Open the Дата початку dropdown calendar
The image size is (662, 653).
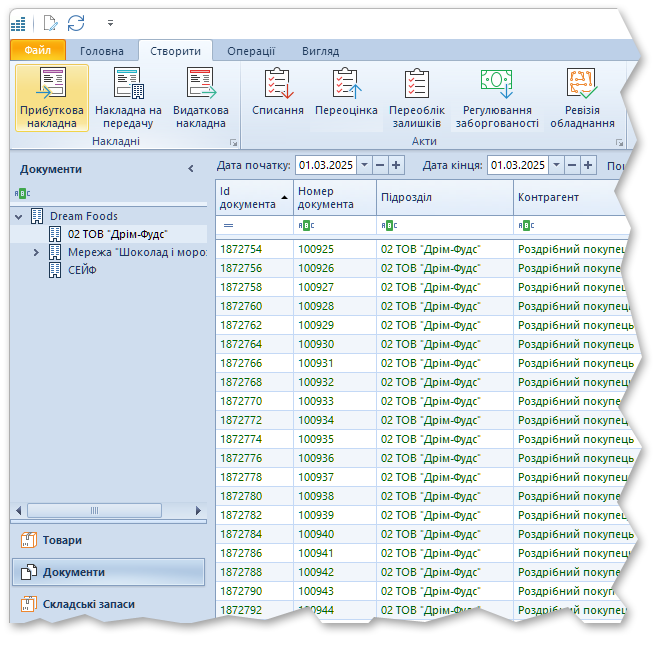pyautogui.click(x=364, y=165)
